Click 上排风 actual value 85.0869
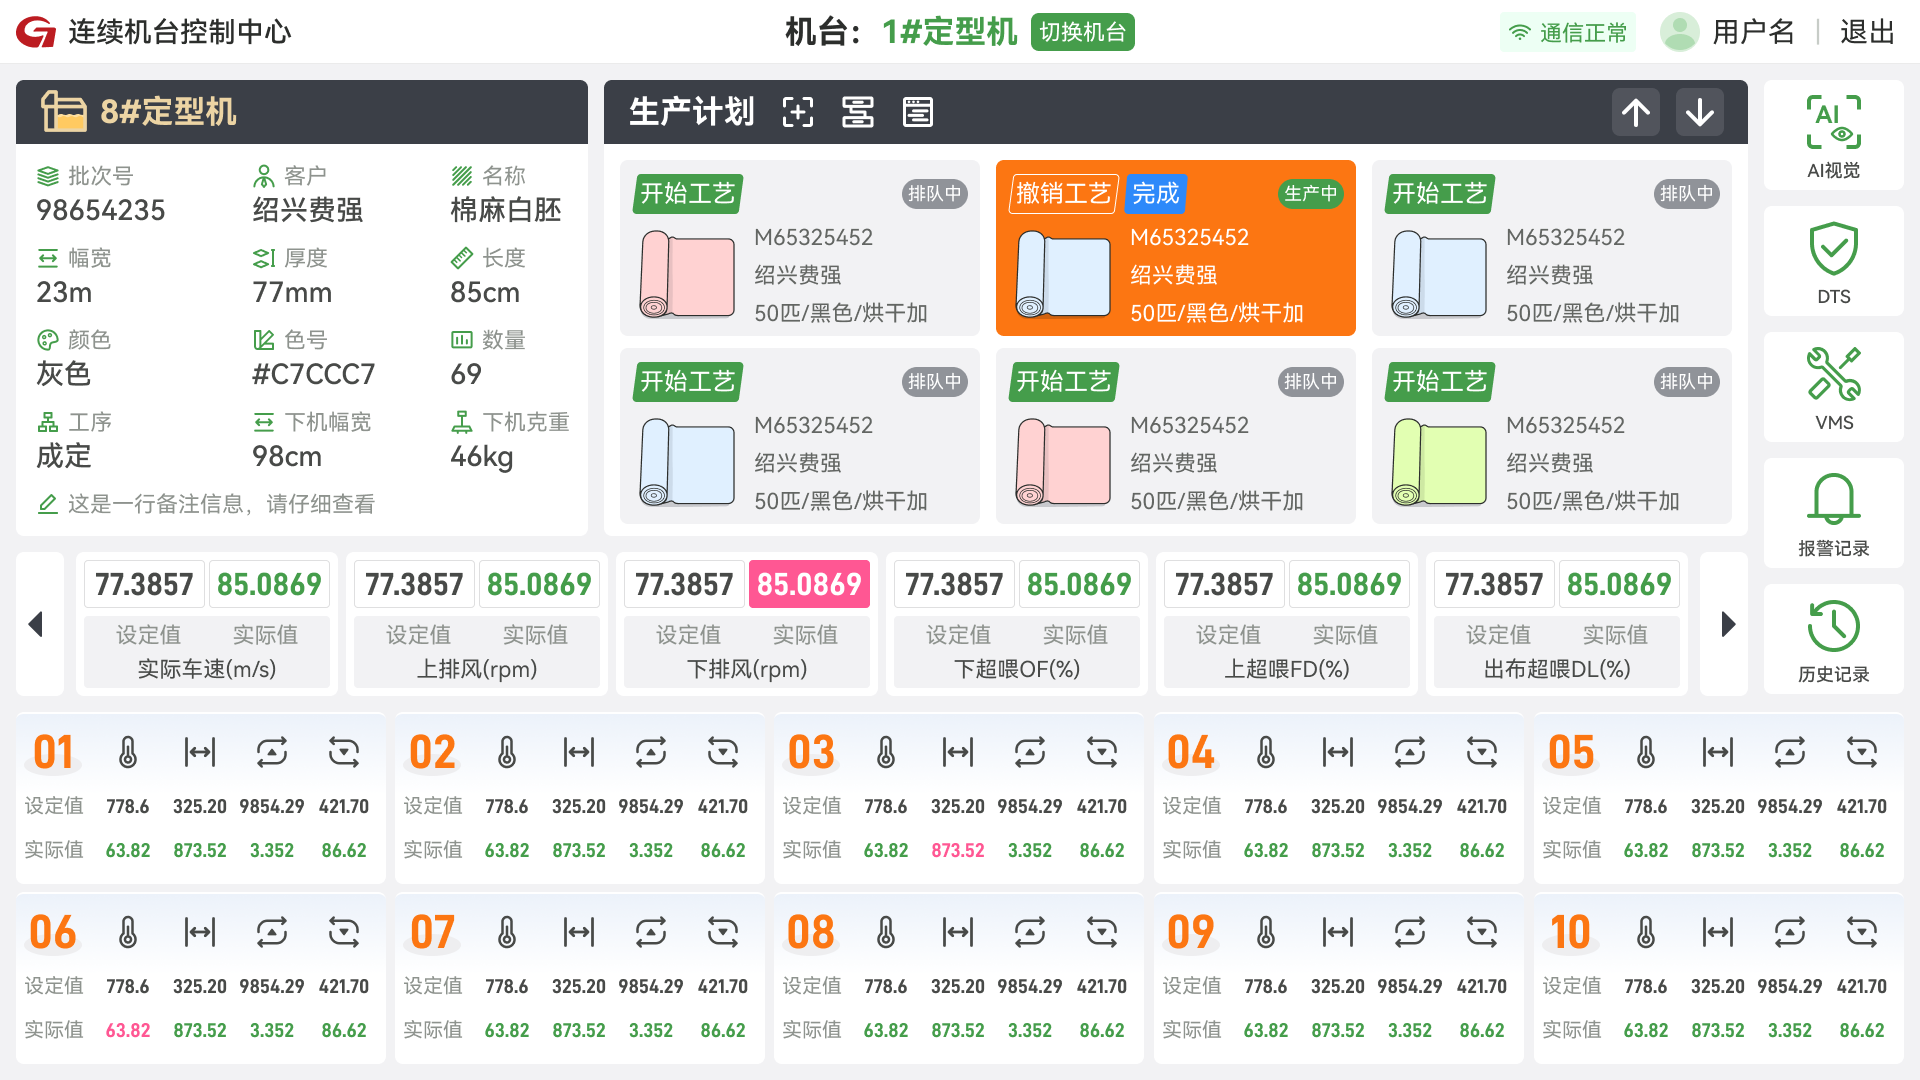Viewport: 1920px width, 1080px height. (539, 584)
